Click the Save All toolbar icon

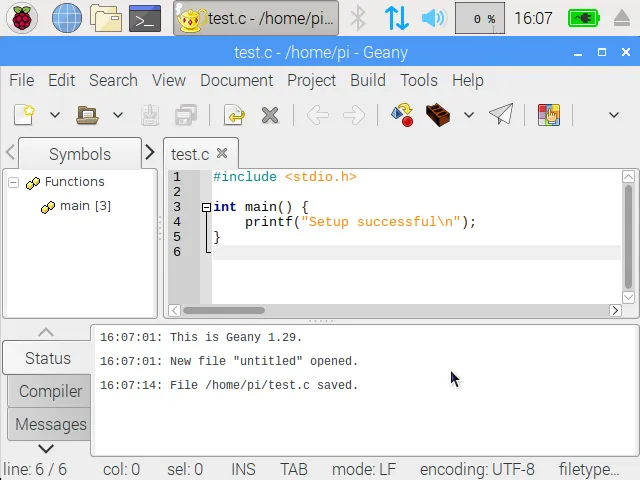186,115
